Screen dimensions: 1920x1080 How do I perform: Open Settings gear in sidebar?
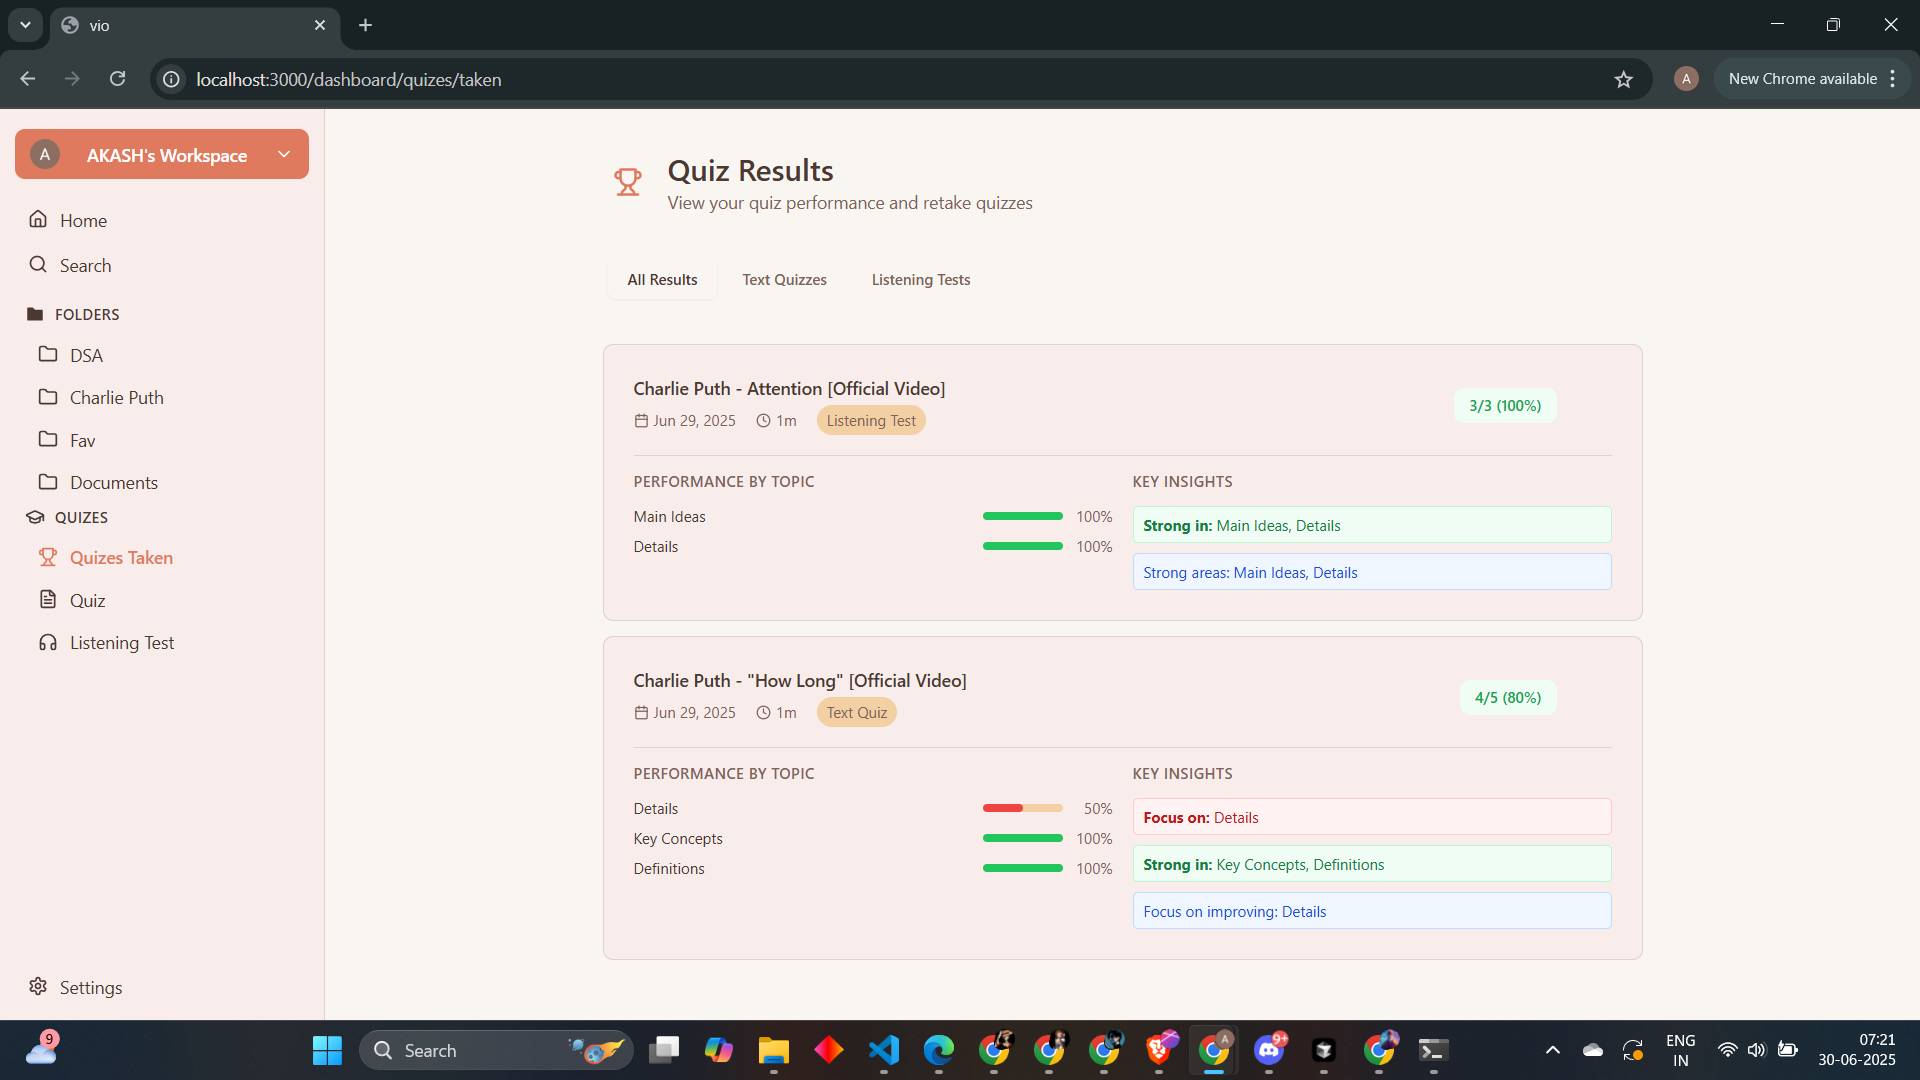(x=38, y=987)
